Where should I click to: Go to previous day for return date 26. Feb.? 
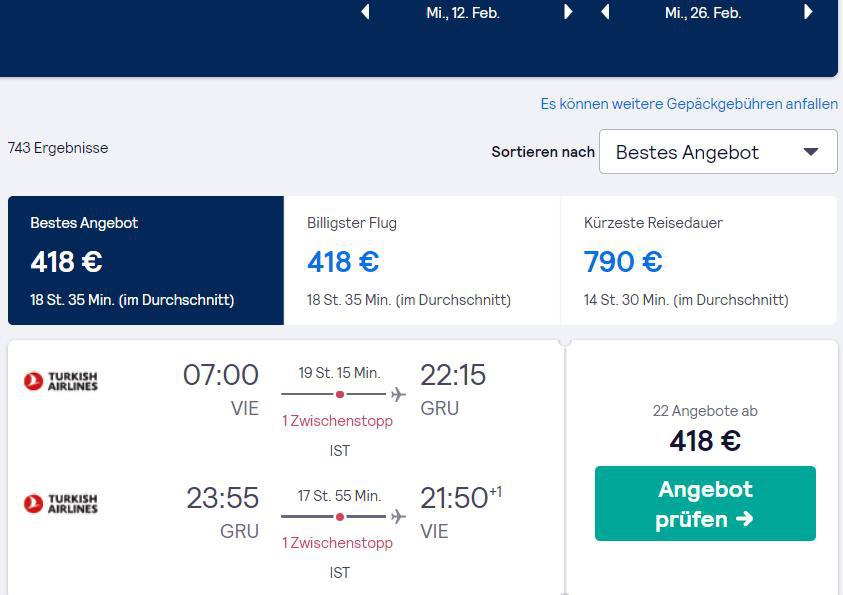pyautogui.click(x=605, y=12)
